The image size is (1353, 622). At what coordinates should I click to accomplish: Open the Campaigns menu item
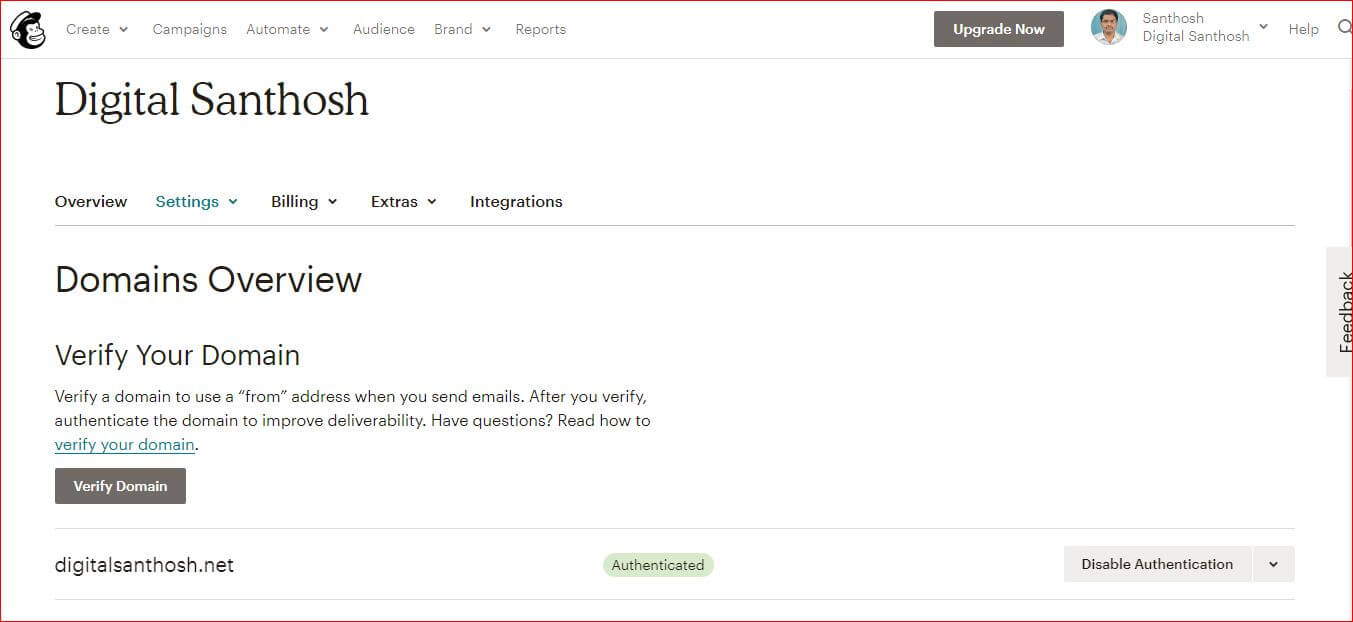(x=190, y=29)
